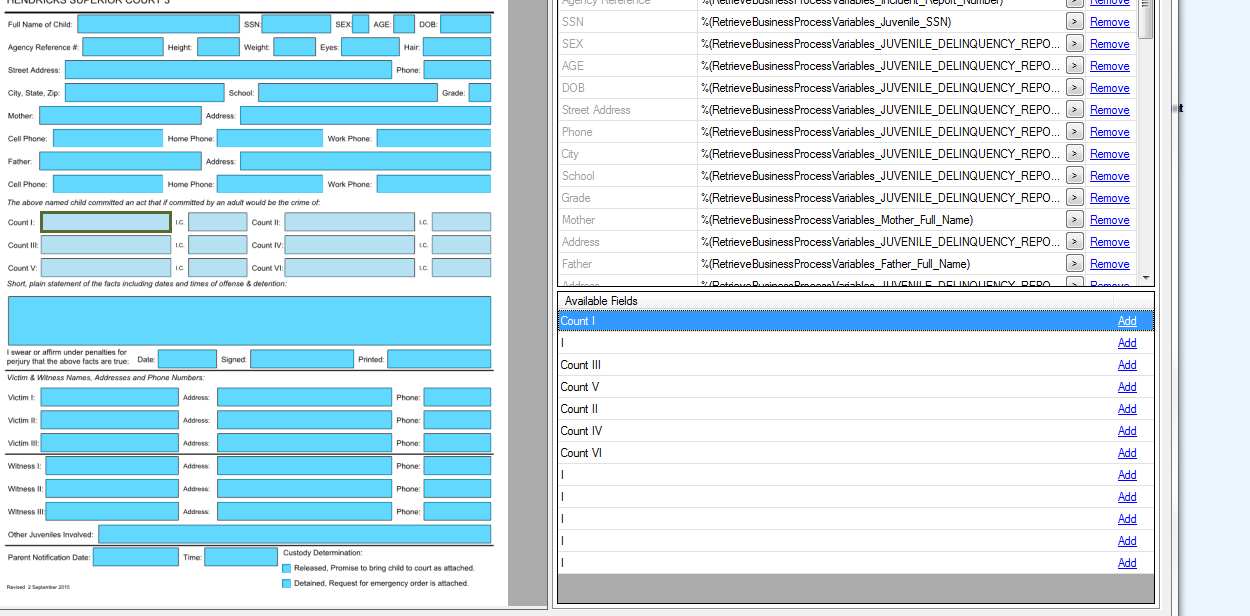Image resolution: width=1250 pixels, height=616 pixels.
Task: Select Count V in Available Fields list
Action: pos(580,387)
